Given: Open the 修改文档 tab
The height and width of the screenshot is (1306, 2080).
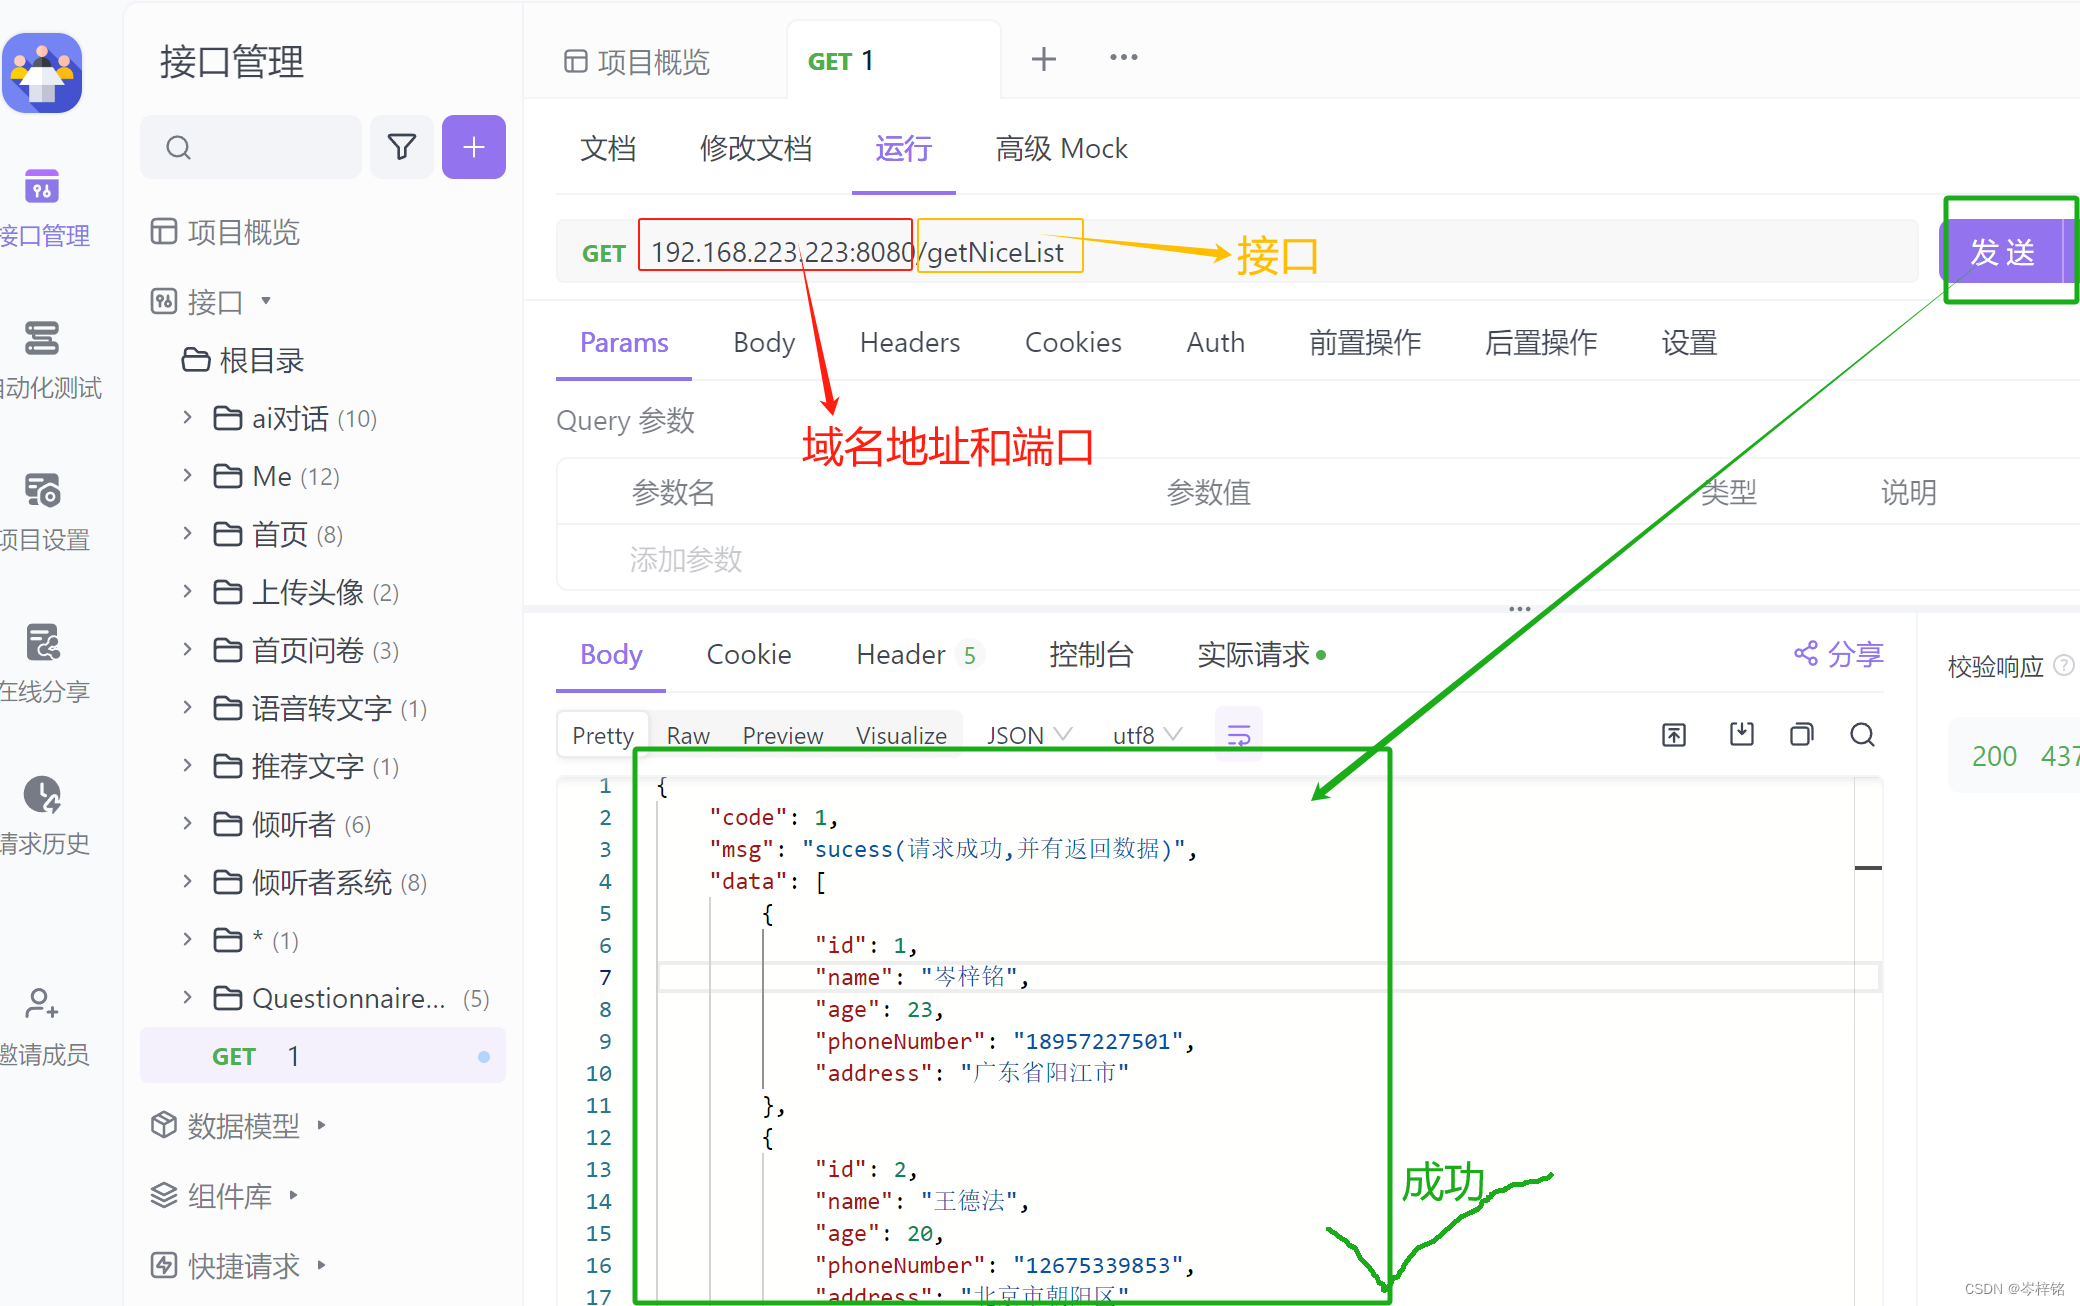Looking at the screenshot, I should pyautogui.click(x=755, y=149).
